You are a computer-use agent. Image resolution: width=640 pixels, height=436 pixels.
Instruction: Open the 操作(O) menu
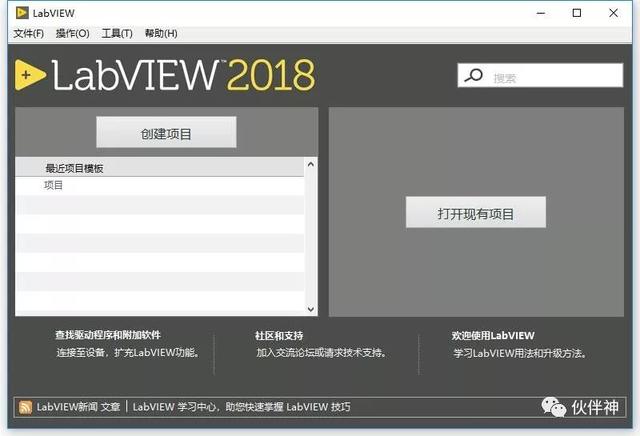(x=73, y=33)
